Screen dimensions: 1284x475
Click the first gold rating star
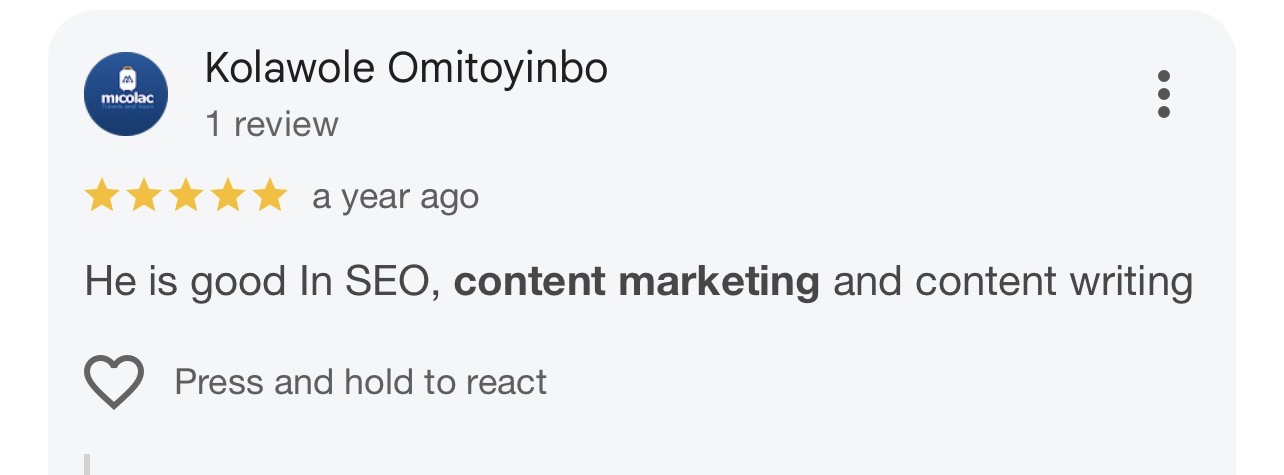pyautogui.click(x=102, y=197)
